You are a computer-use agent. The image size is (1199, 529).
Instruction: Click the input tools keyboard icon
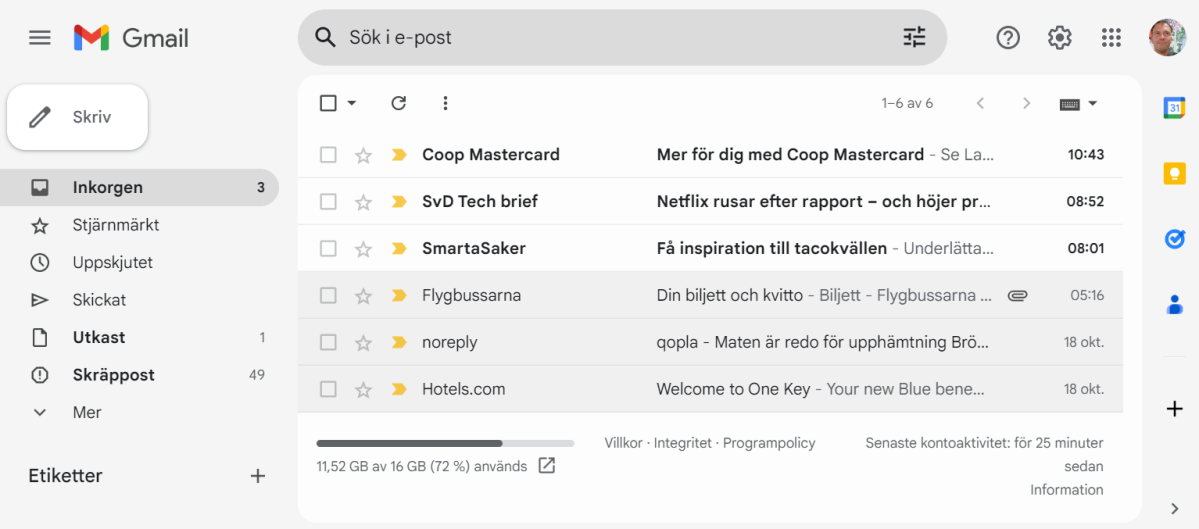tap(1070, 104)
